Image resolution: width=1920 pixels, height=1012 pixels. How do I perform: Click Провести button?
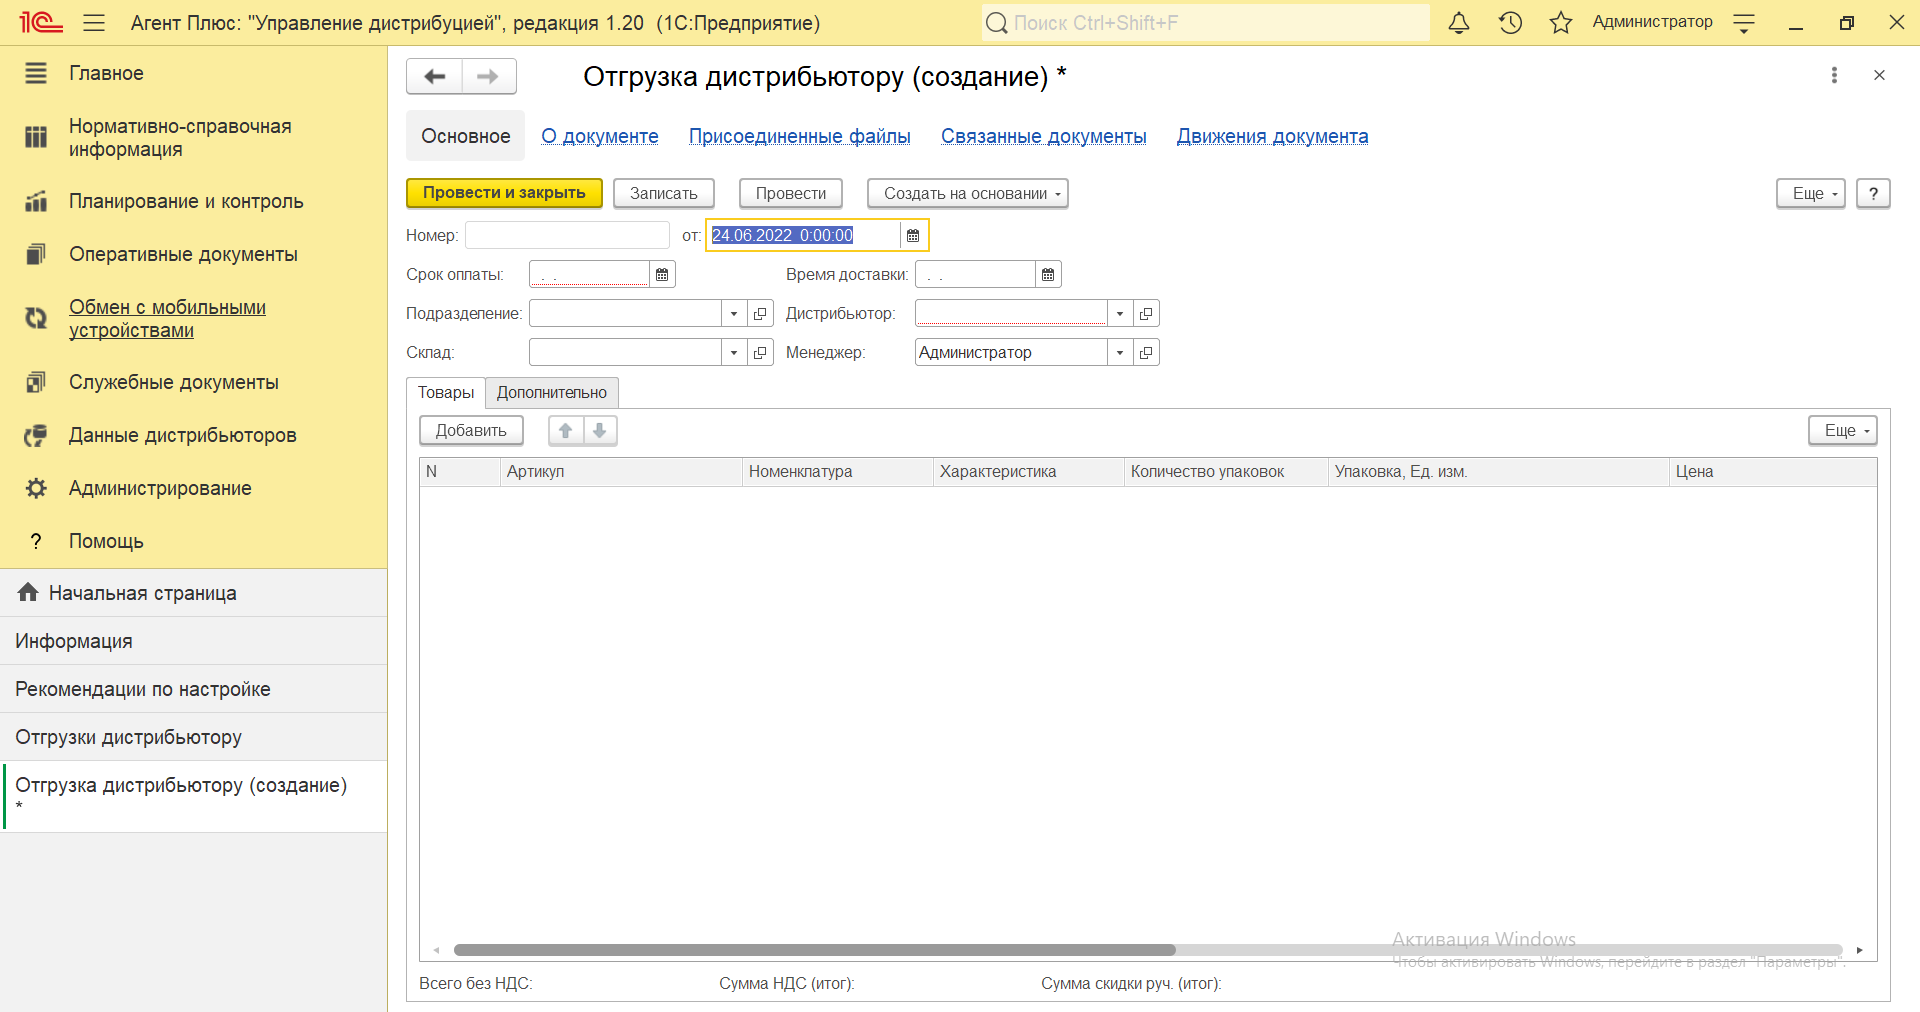pos(791,193)
